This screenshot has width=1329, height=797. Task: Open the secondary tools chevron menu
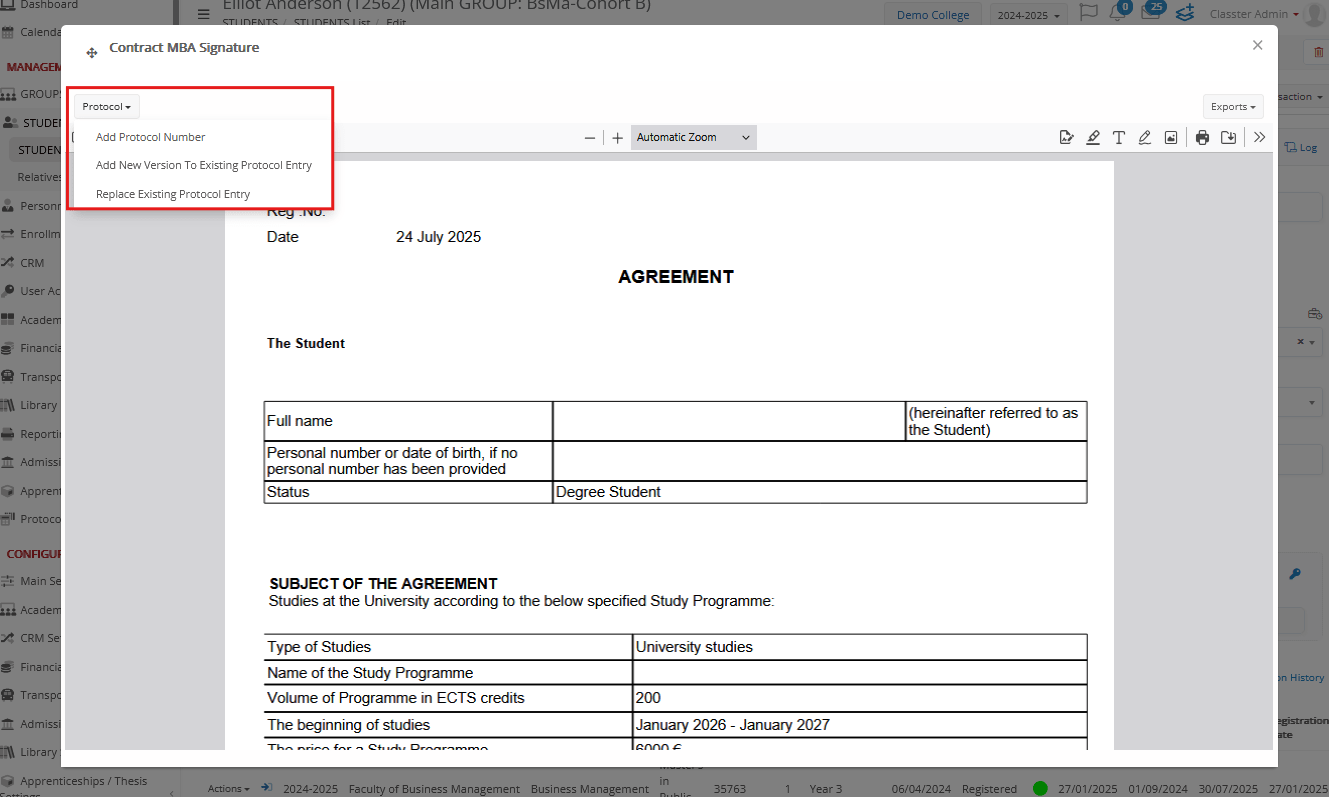(x=1259, y=138)
